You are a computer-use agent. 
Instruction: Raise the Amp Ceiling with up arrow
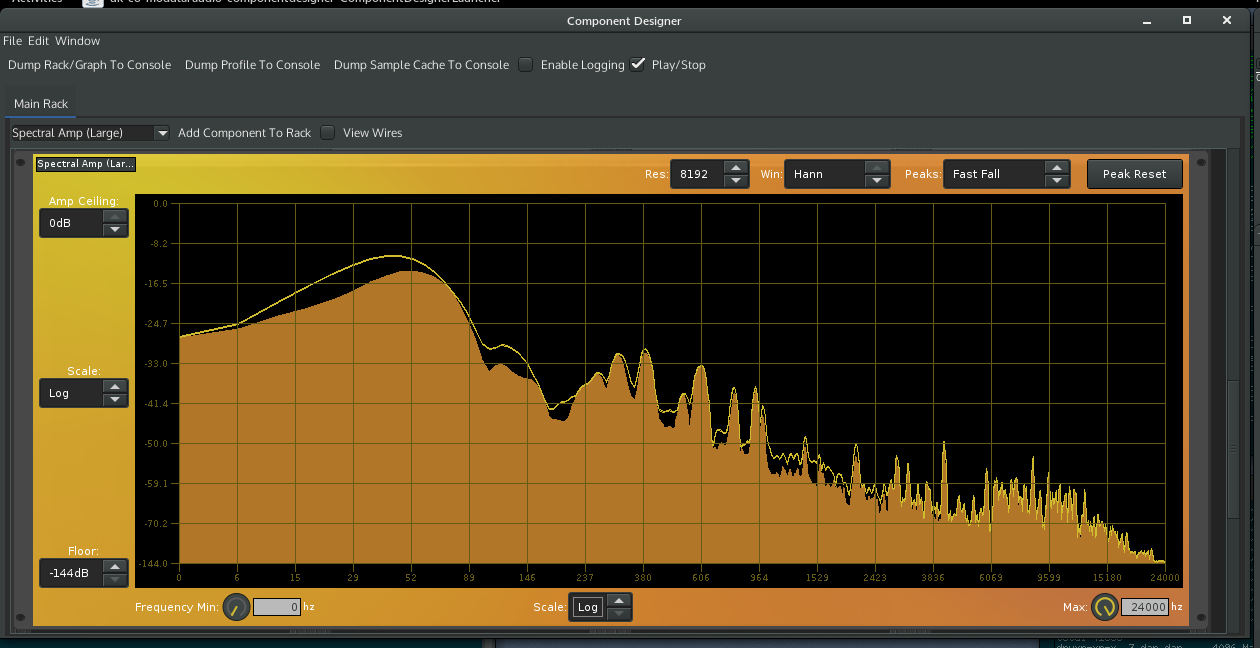116,216
